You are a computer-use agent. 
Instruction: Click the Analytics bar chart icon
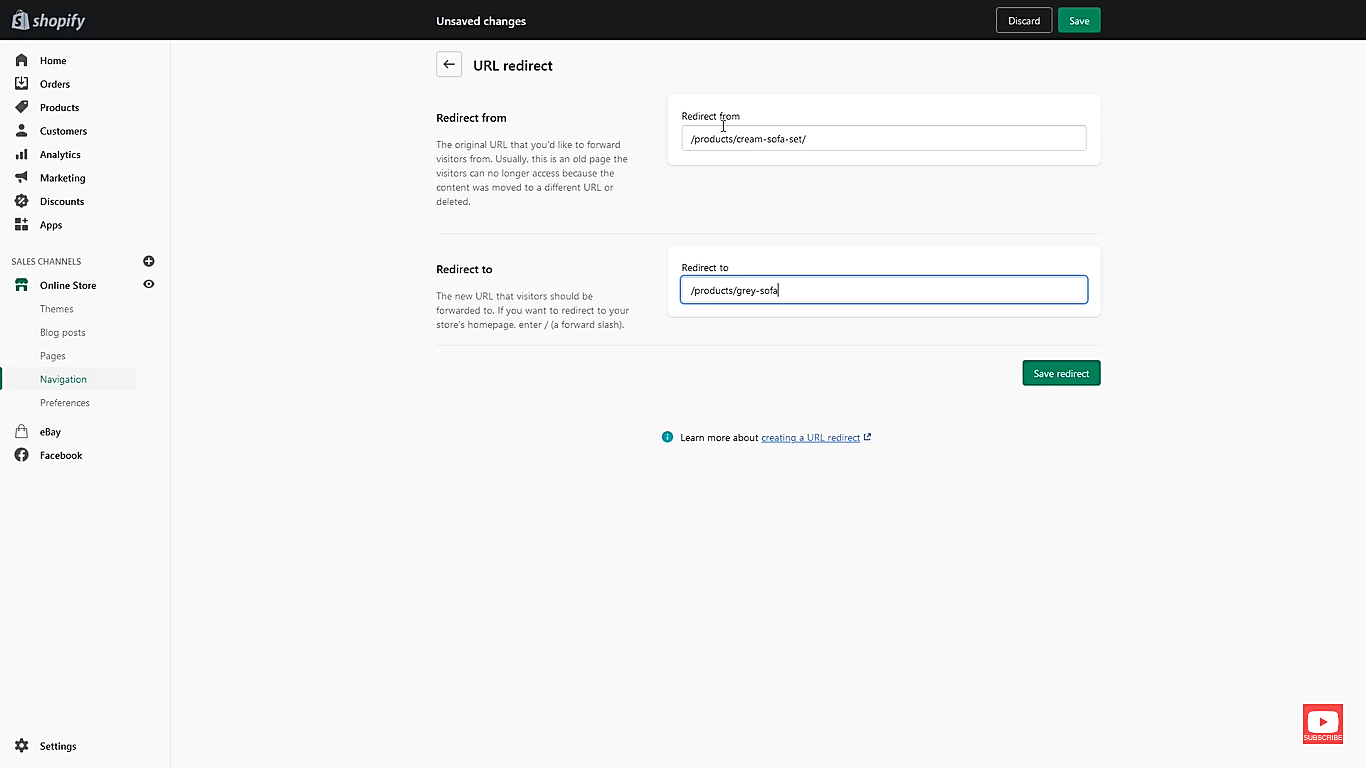pos(21,154)
